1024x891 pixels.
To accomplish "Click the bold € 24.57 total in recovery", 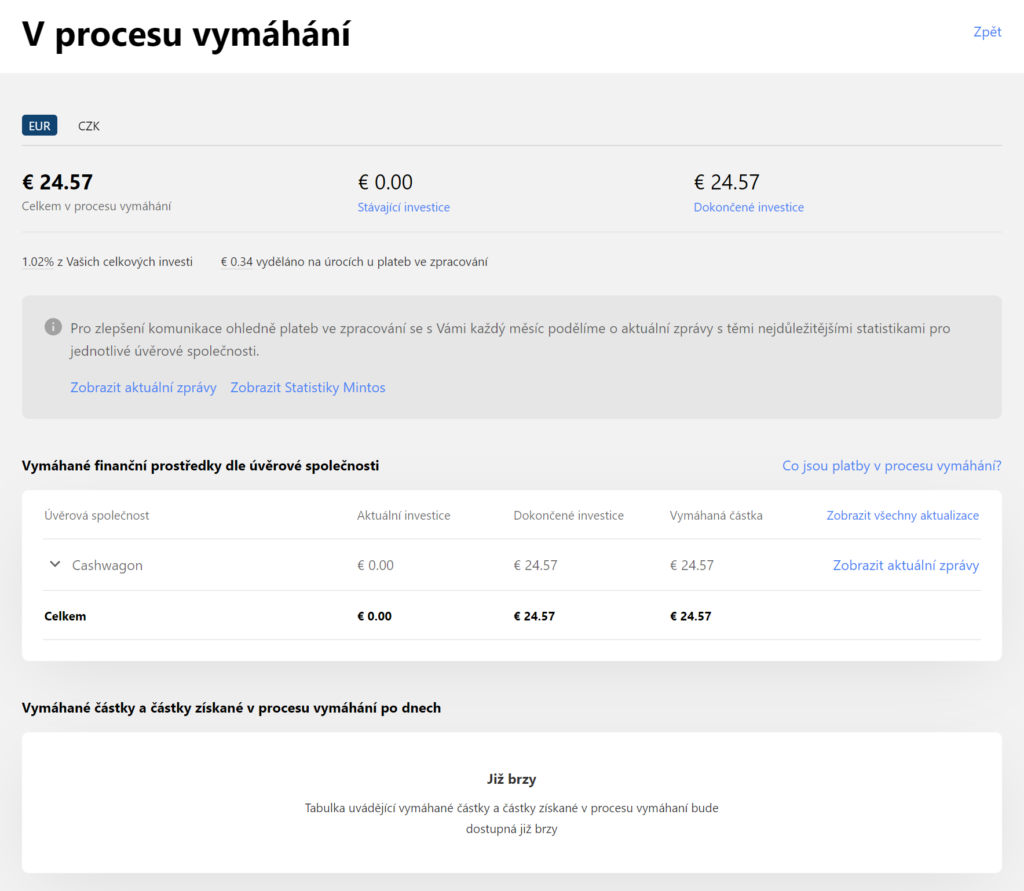I will (57, 182).
